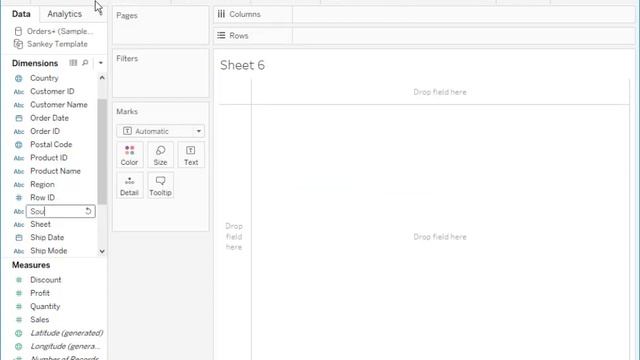The width and height of the screenshot is (640, 360).
Task: Click the view data grid icon beside Dimensions
Action: [73, 63]
